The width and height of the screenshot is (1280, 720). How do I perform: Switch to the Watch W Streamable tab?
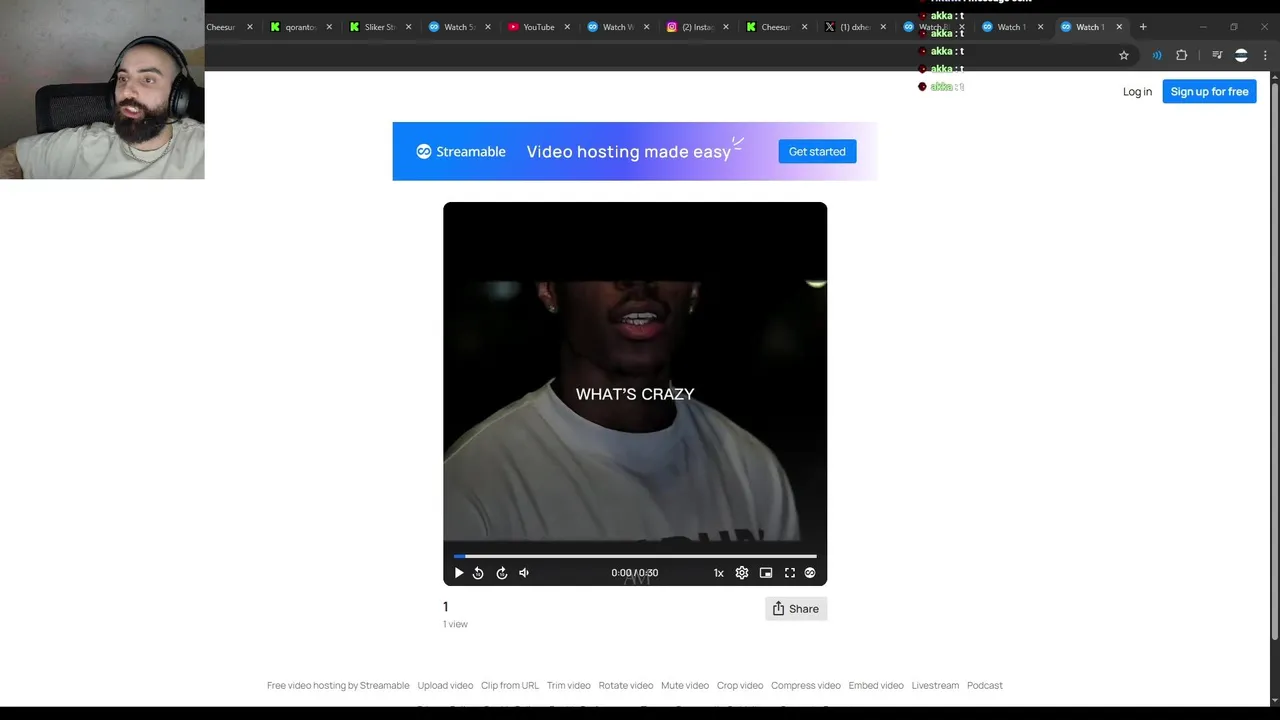click(x=617, y=27)
